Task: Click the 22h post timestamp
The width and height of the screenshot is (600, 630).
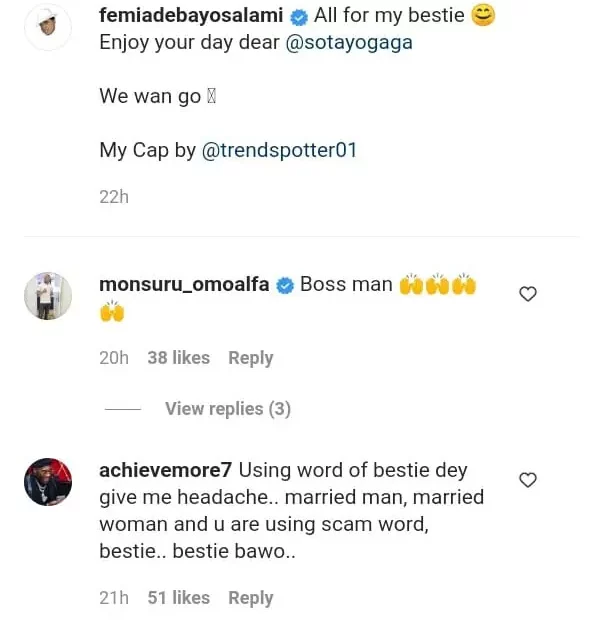Action: [114, 197]
